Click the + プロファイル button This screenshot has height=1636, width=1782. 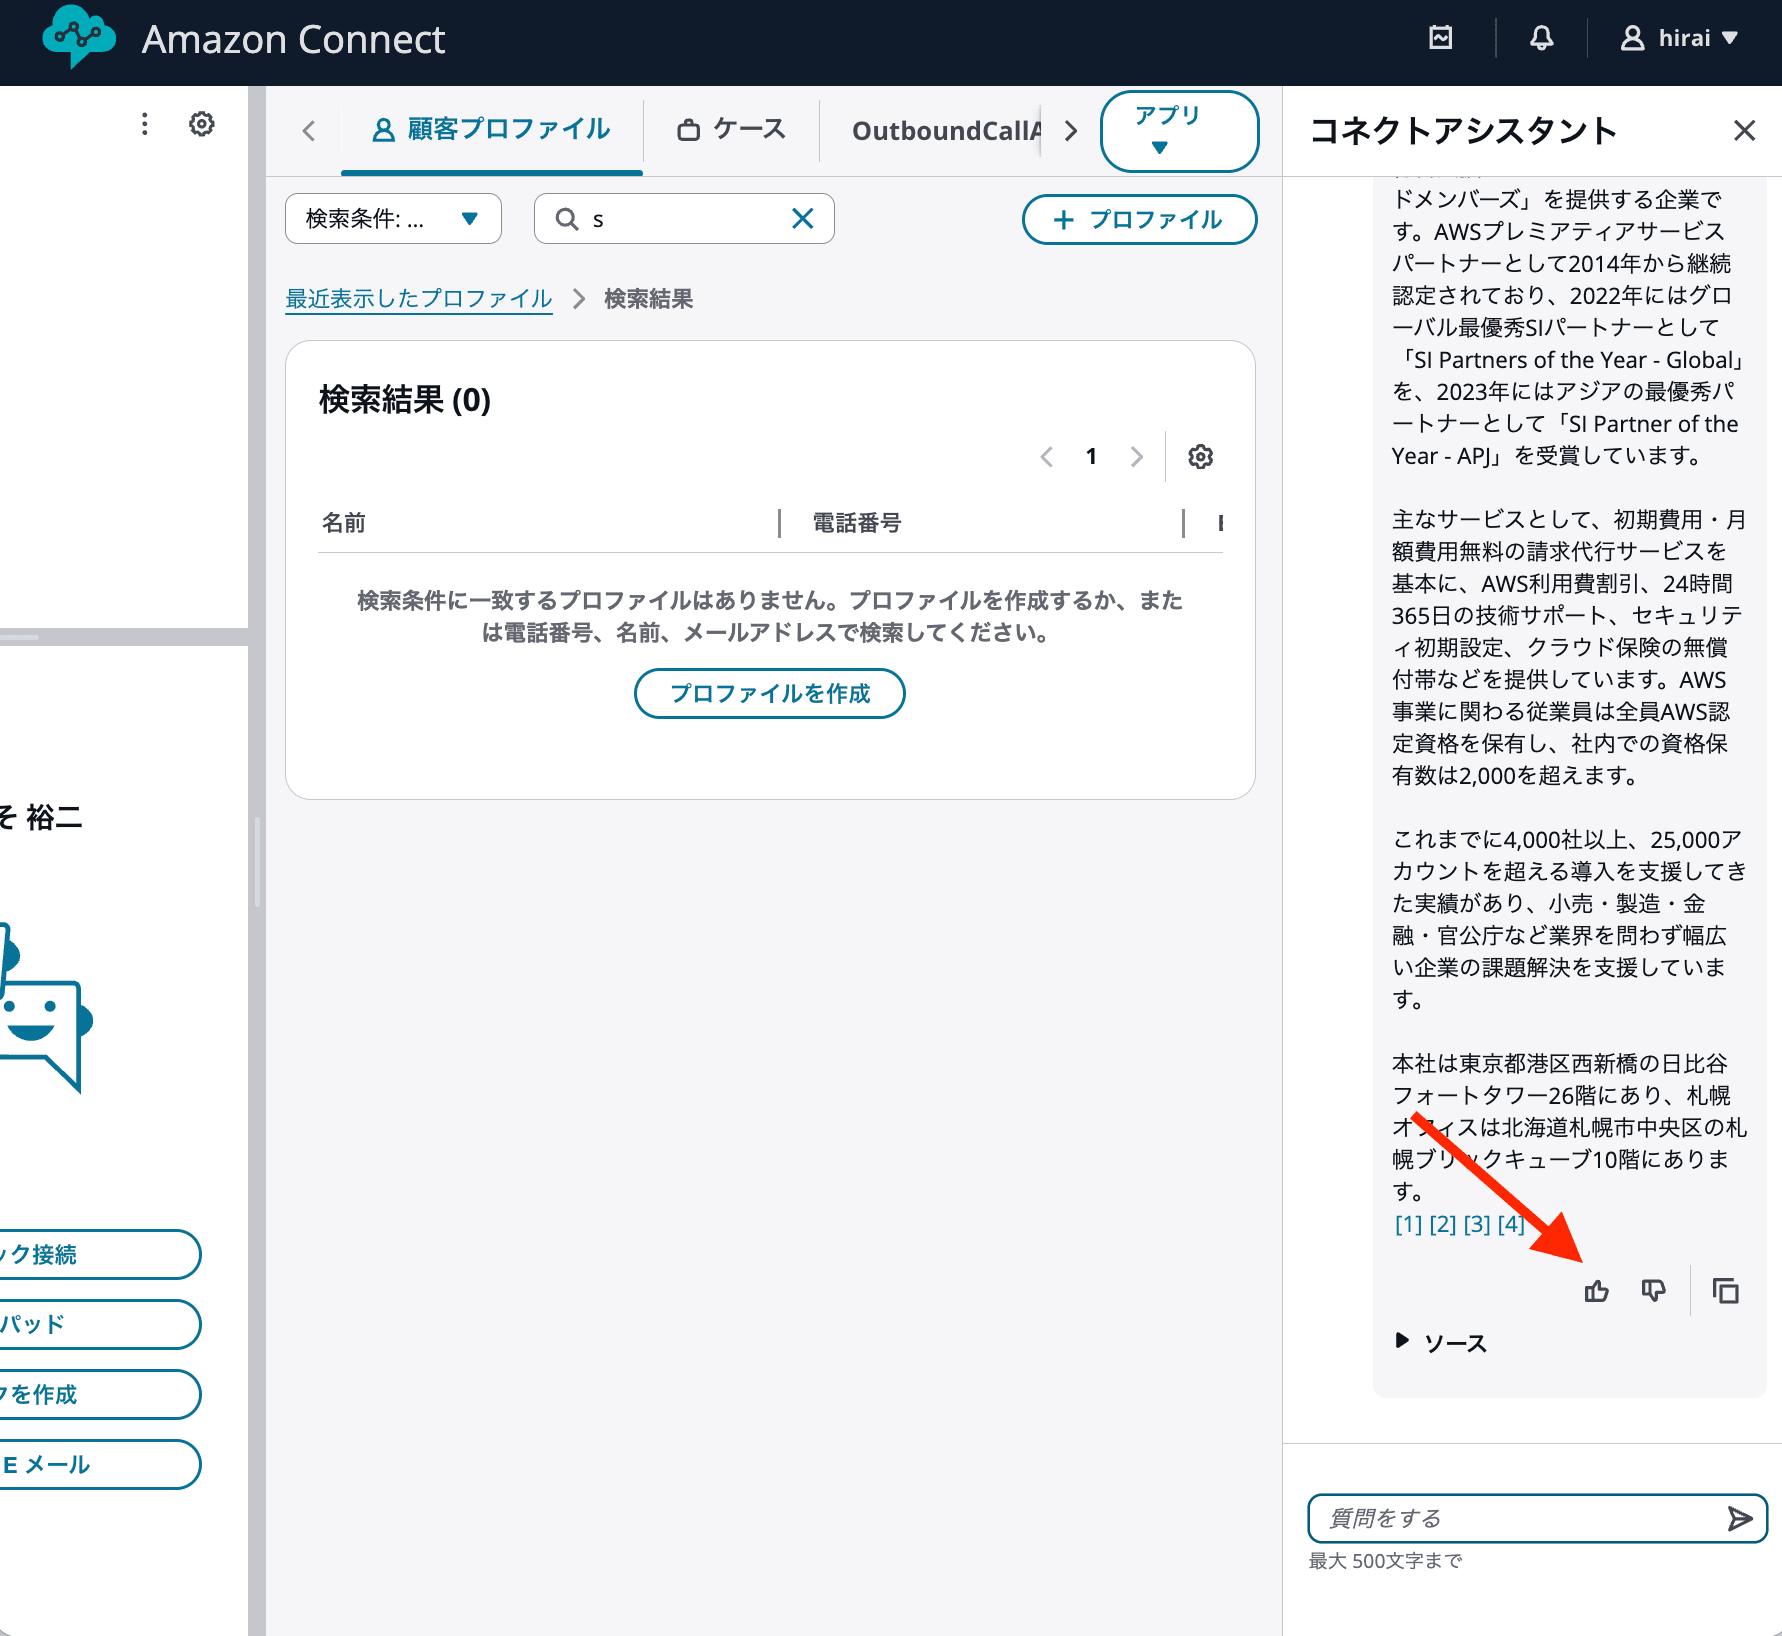coord(1139,219)
